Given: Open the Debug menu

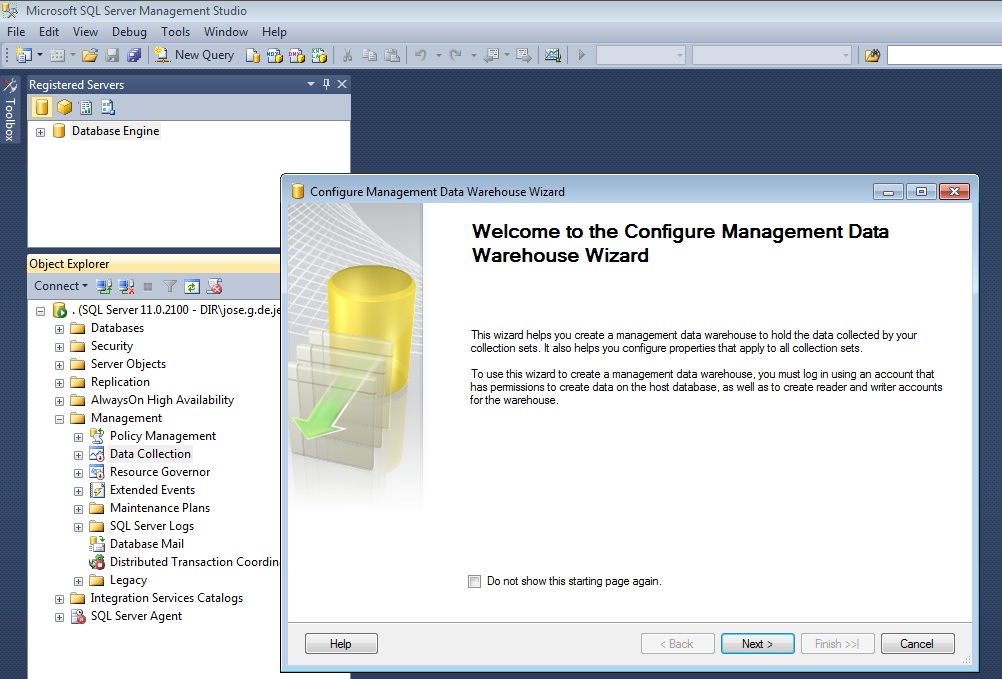Looking at the screenshot, I should 129,32.
